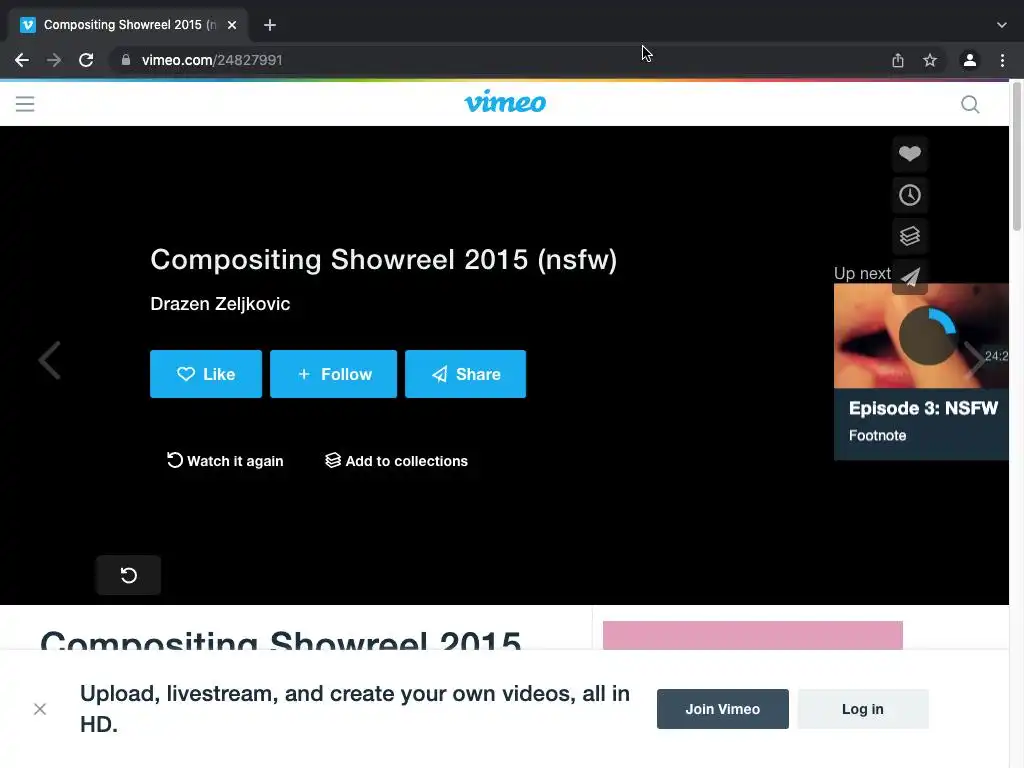The height and width of the screenshot is (768, 1024).
Task: Open the browser profile avatar icon
Action: pyautogui.click(x=970, y=60)
